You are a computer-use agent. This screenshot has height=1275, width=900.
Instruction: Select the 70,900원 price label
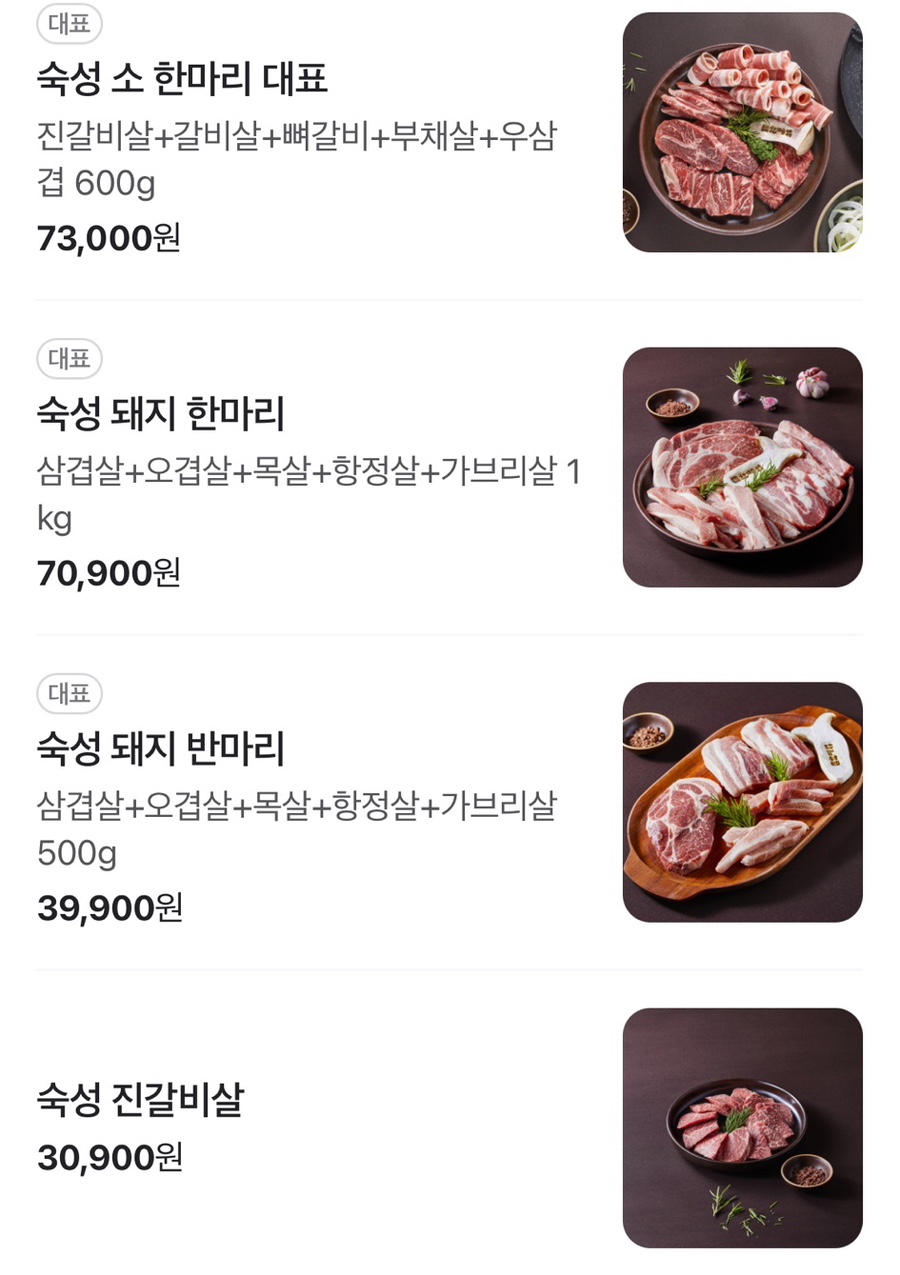pos(109,573)
